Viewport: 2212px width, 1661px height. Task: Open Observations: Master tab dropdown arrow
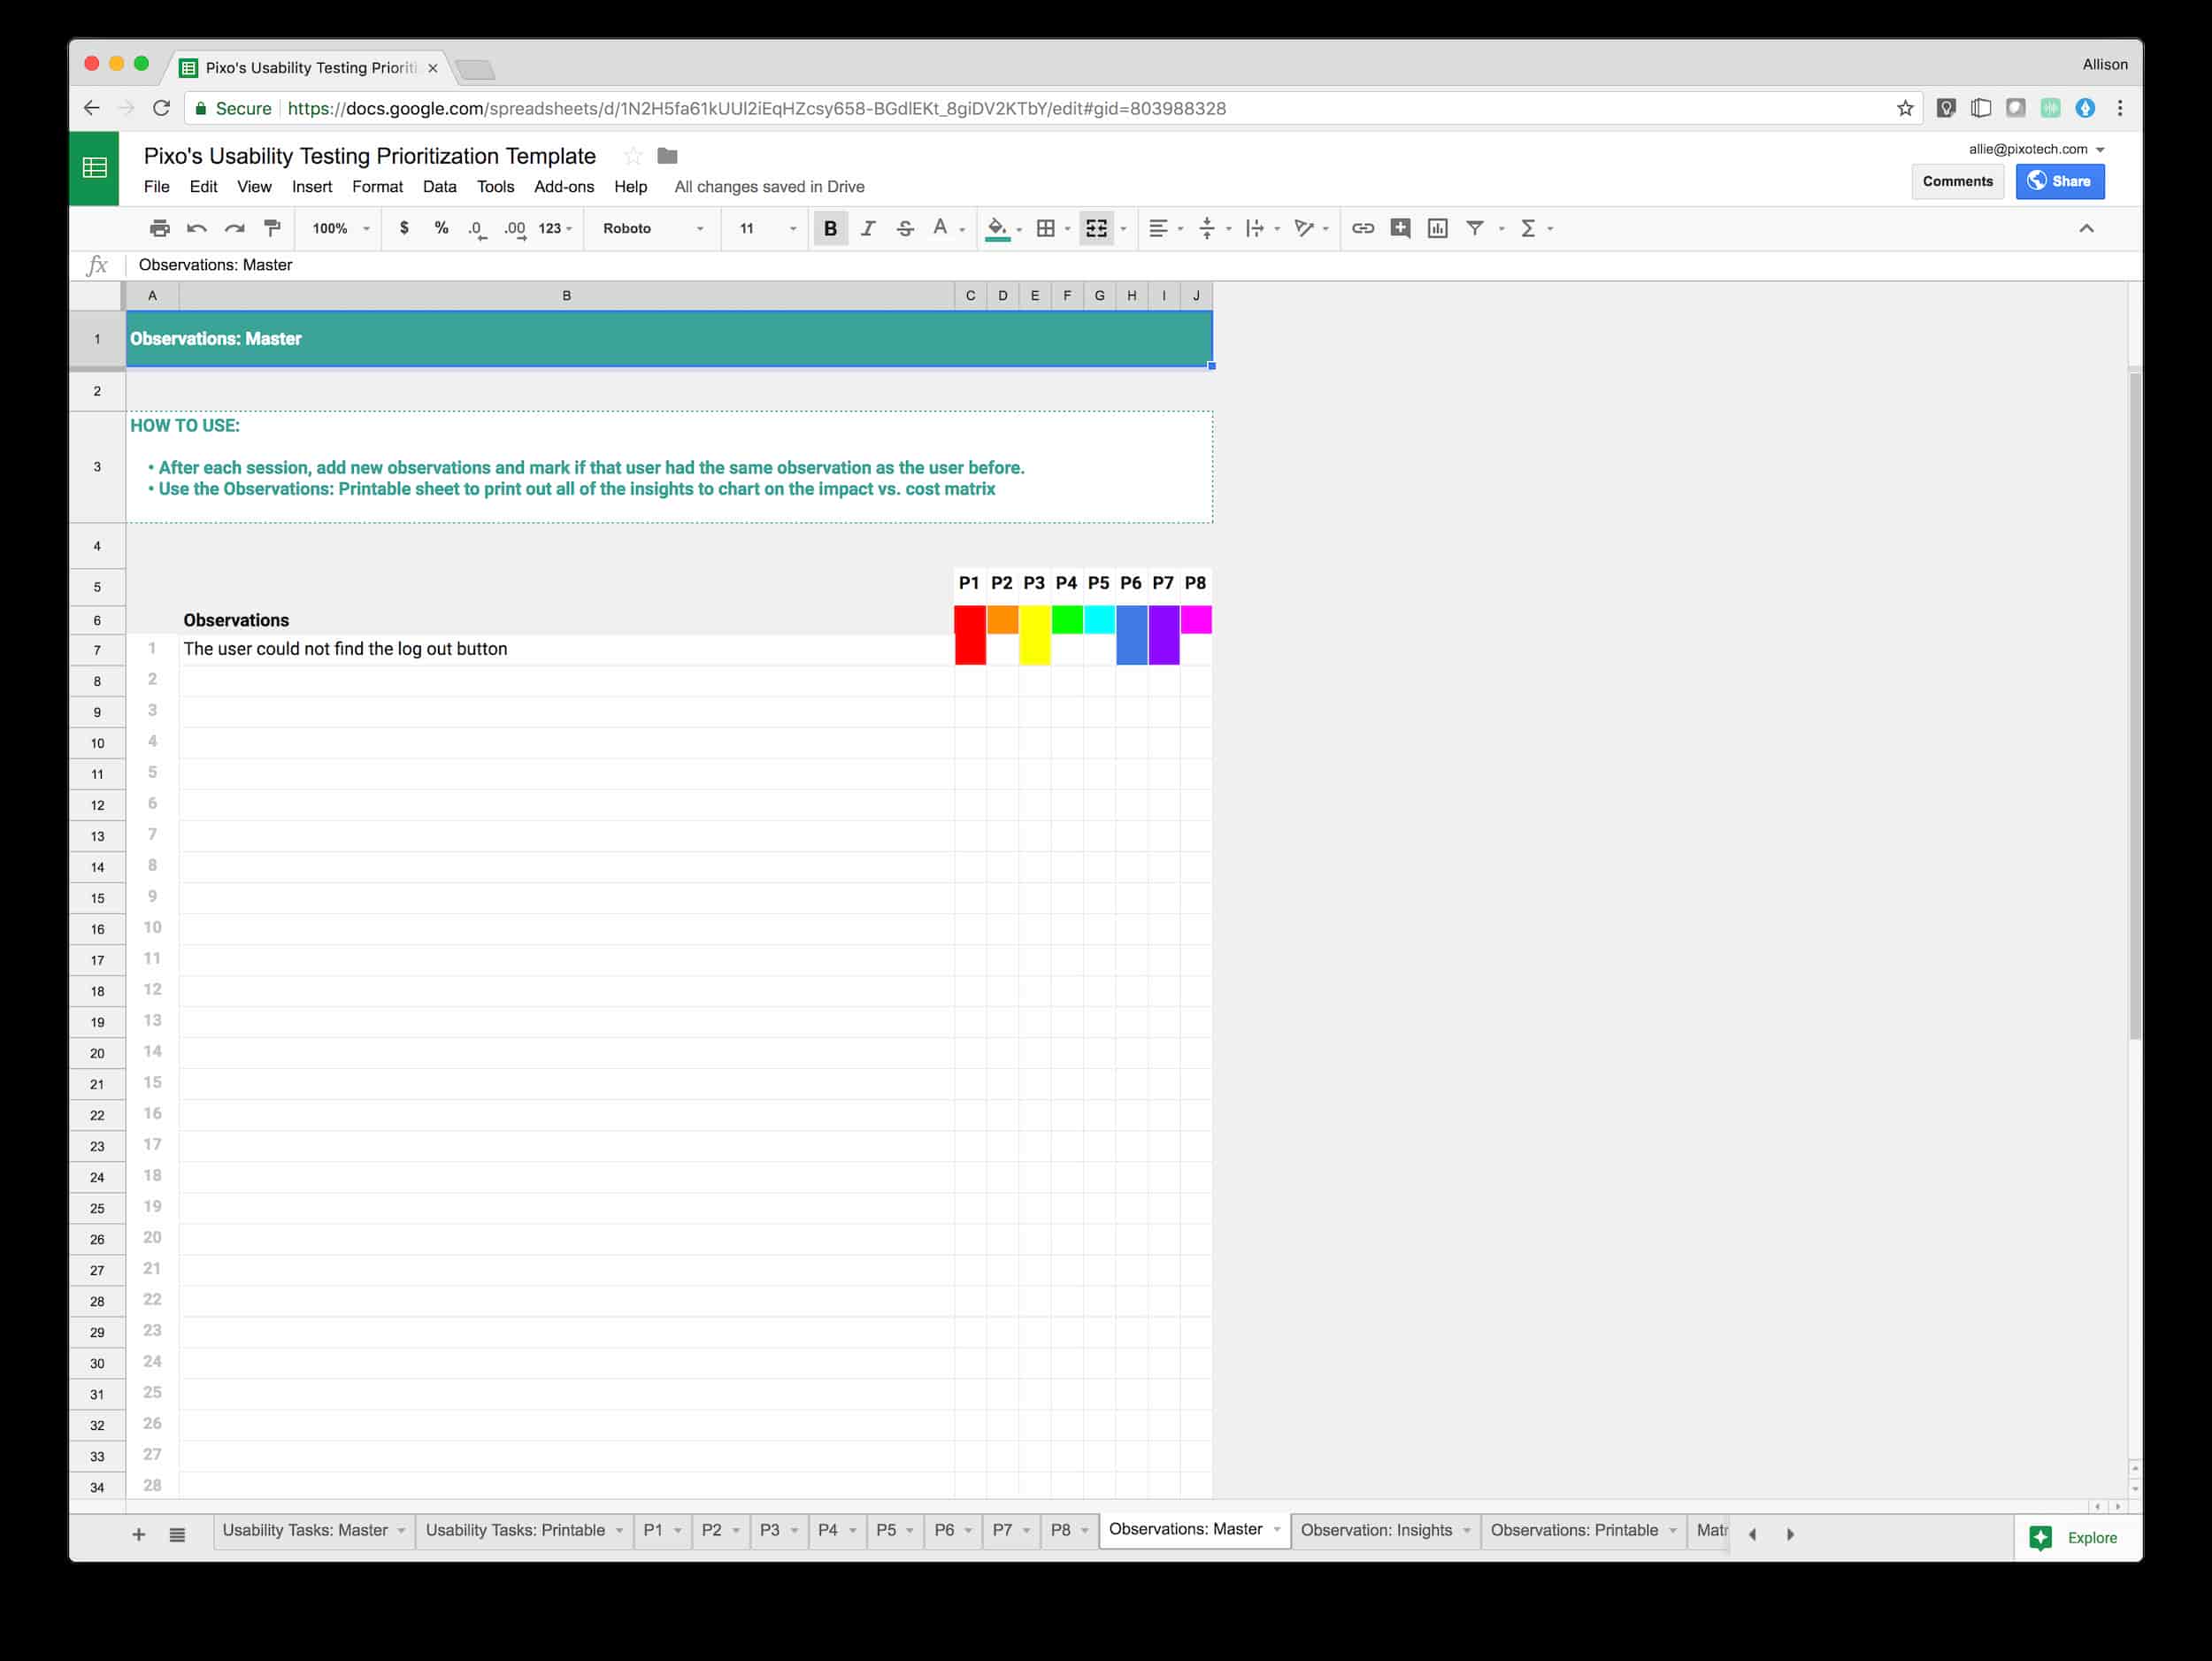tap(1277, 1529)
